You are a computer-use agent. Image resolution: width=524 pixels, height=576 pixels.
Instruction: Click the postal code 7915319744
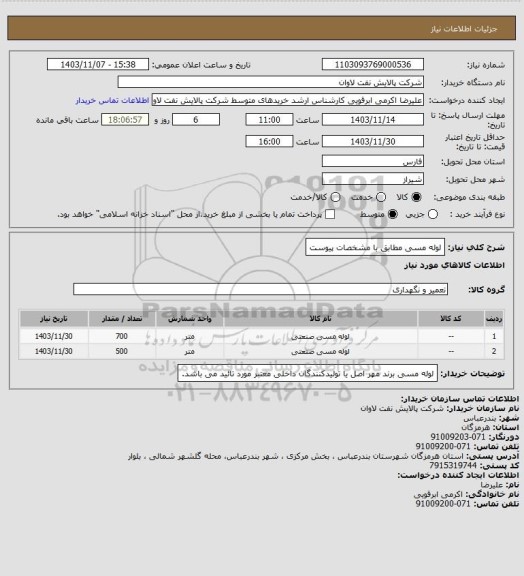point(453,465)
